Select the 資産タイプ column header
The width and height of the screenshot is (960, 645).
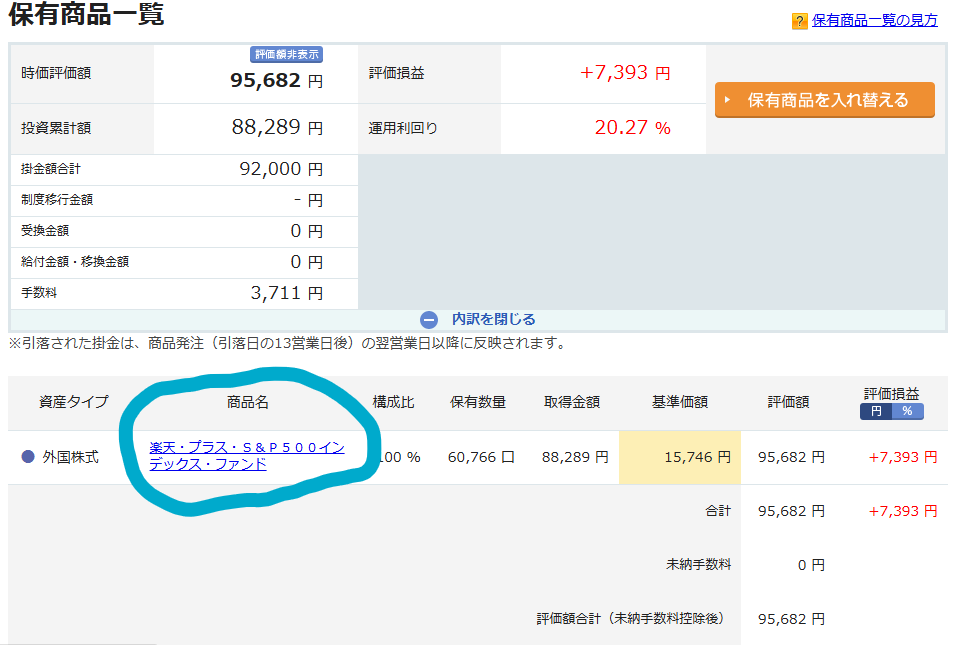[73, 402]
